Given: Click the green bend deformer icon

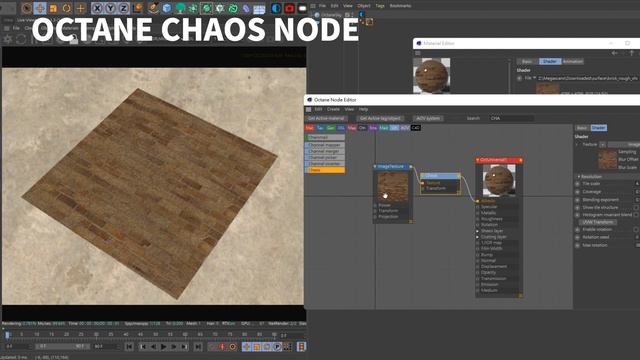Looking at the screenshot, I should tap(233, 8).
